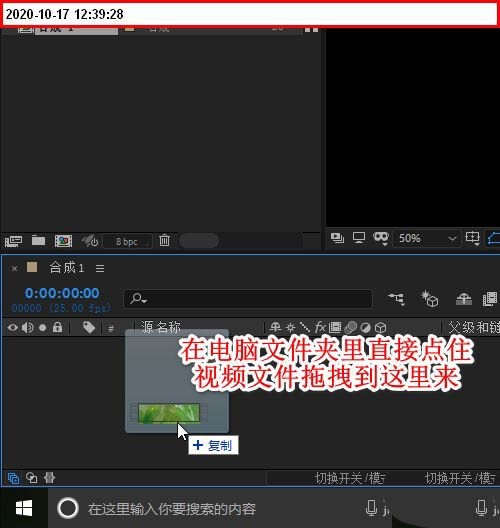Click Always Preview This View icon
The image size is (500, 528).
tap(337, 238)
